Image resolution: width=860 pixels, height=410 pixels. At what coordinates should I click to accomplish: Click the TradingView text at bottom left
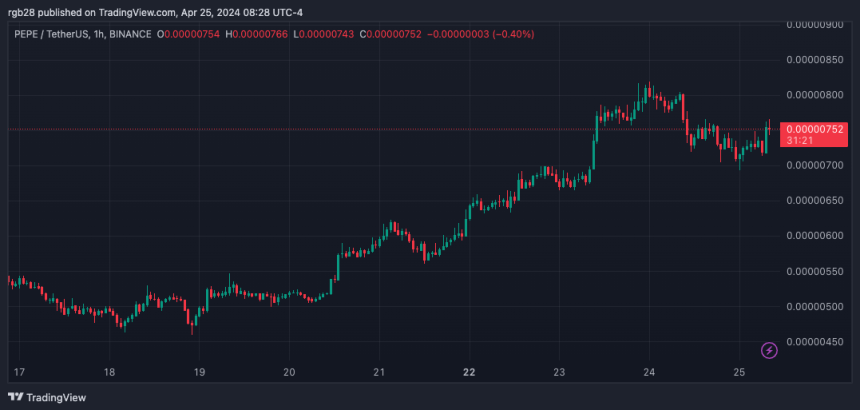[x=58, y=397]
